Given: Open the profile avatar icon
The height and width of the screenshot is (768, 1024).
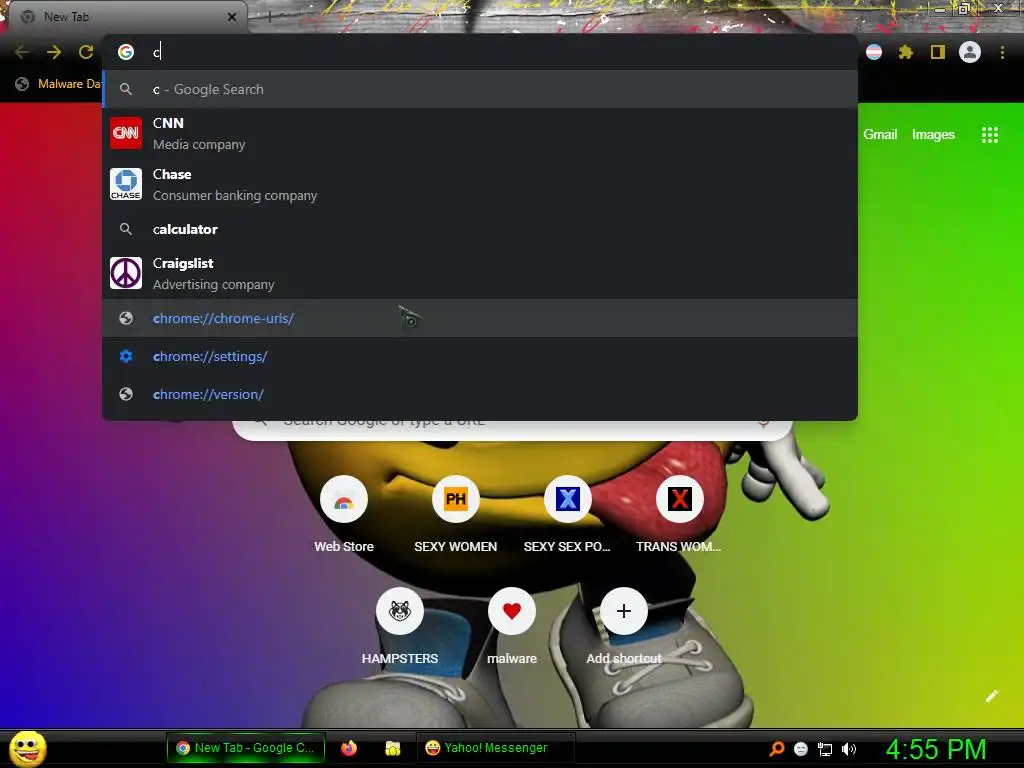Looking at the screenshot, I should (970, 52).
